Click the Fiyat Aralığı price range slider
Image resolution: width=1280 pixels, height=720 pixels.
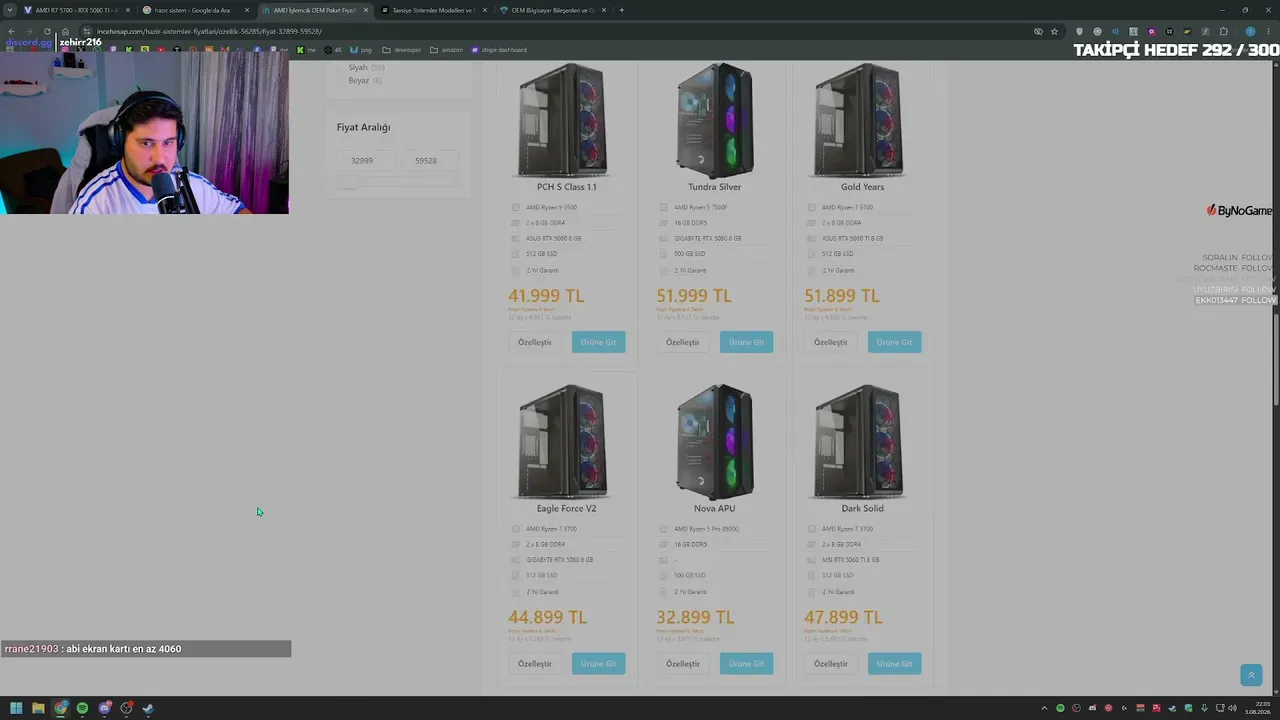[x=400, y=182]
